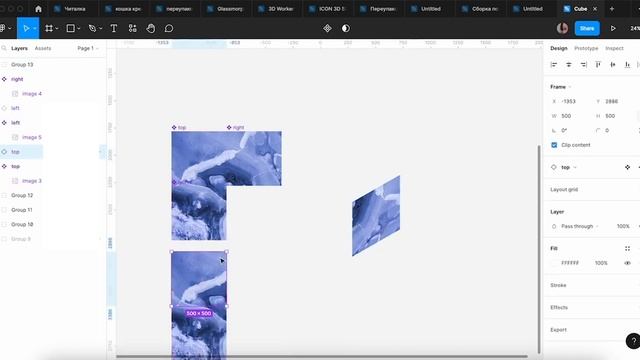This screenshot has width=640, height=360.
Task: Click the Layout grid section
Action: (564, 189)
